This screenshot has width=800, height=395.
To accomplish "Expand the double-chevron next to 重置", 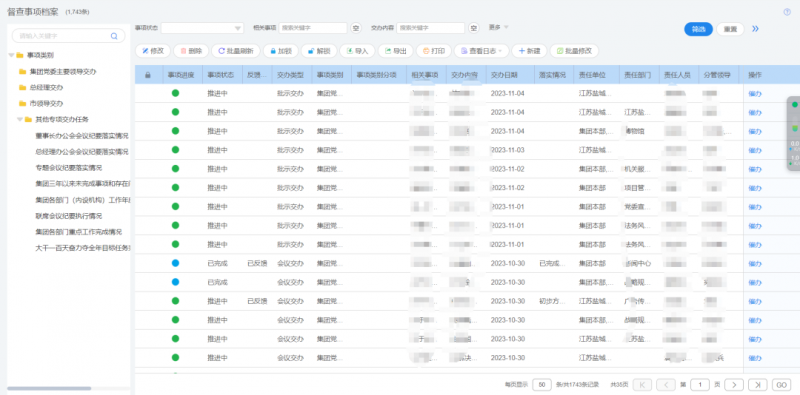I will pos(756,29).
